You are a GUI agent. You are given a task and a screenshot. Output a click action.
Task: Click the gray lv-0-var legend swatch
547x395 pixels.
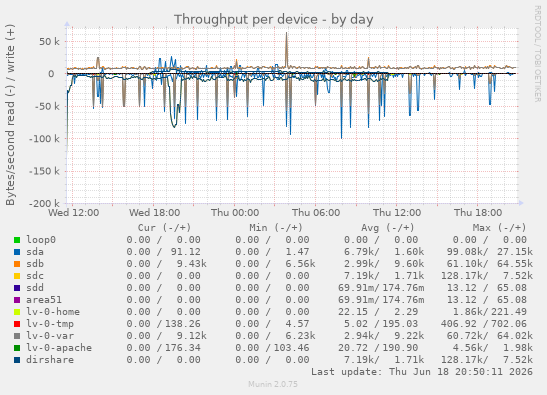(17, 336)
